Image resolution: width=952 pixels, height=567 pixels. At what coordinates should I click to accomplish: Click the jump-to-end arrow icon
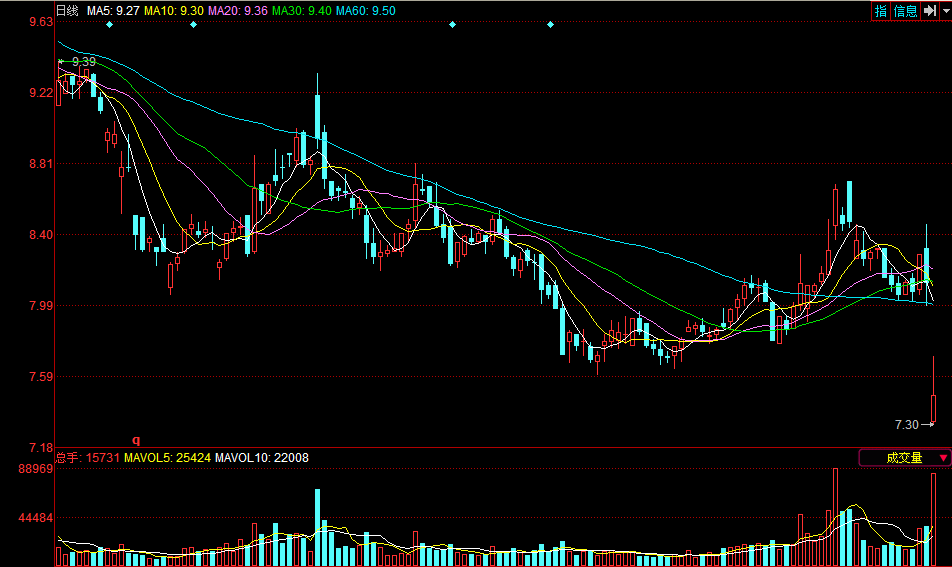tap(929, 11)
